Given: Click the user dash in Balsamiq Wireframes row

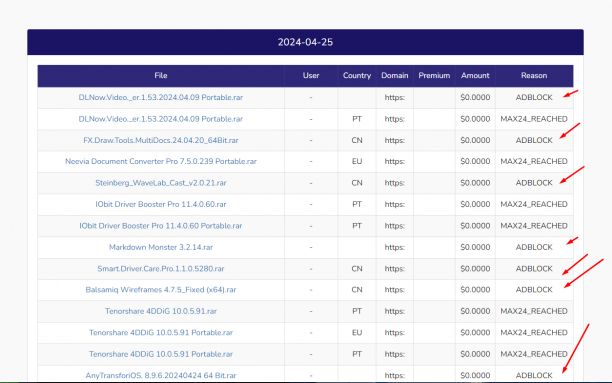Looking at the screenshot, I should click(311, 290).
